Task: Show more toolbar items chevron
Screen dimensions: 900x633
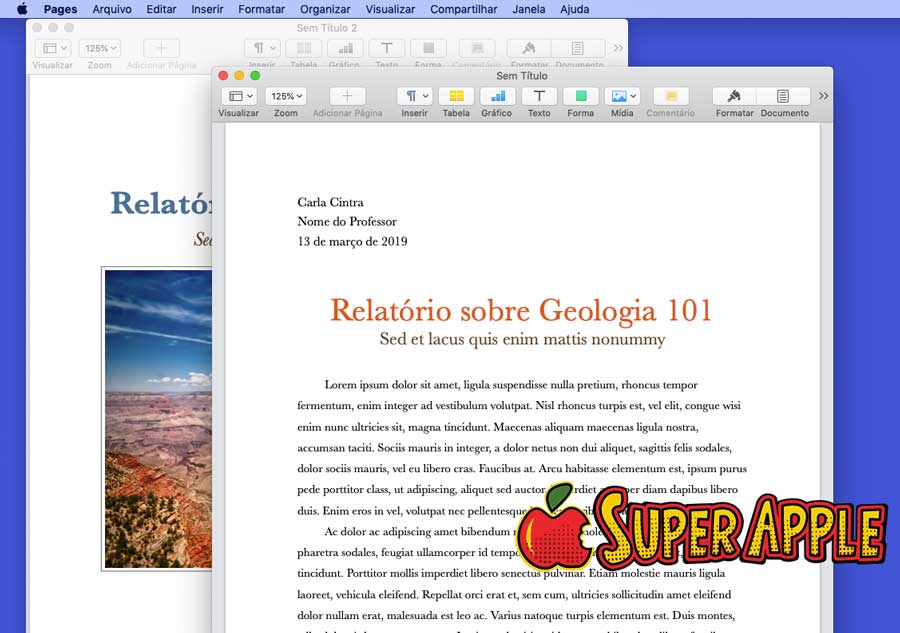Action: point(823,96)
